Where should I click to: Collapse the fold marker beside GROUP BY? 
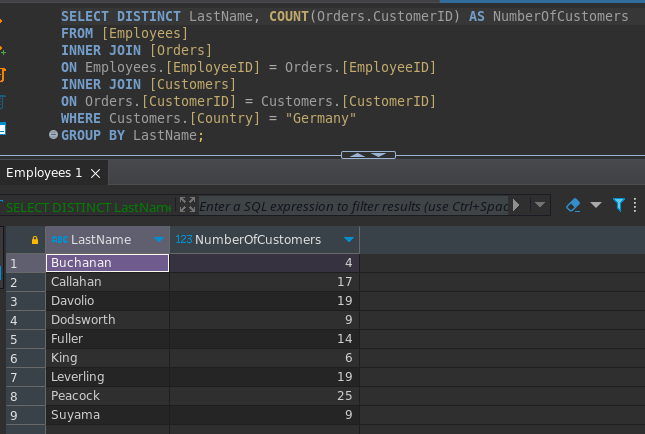point(53,135)
